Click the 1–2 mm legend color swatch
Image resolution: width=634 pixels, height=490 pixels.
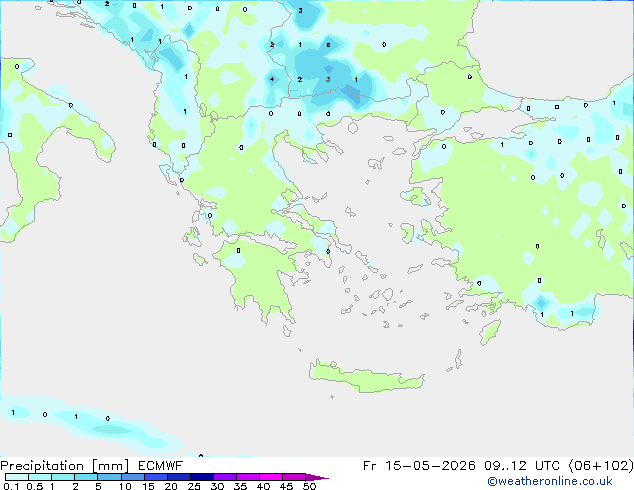pyautogui.click(x=63, y=477)
